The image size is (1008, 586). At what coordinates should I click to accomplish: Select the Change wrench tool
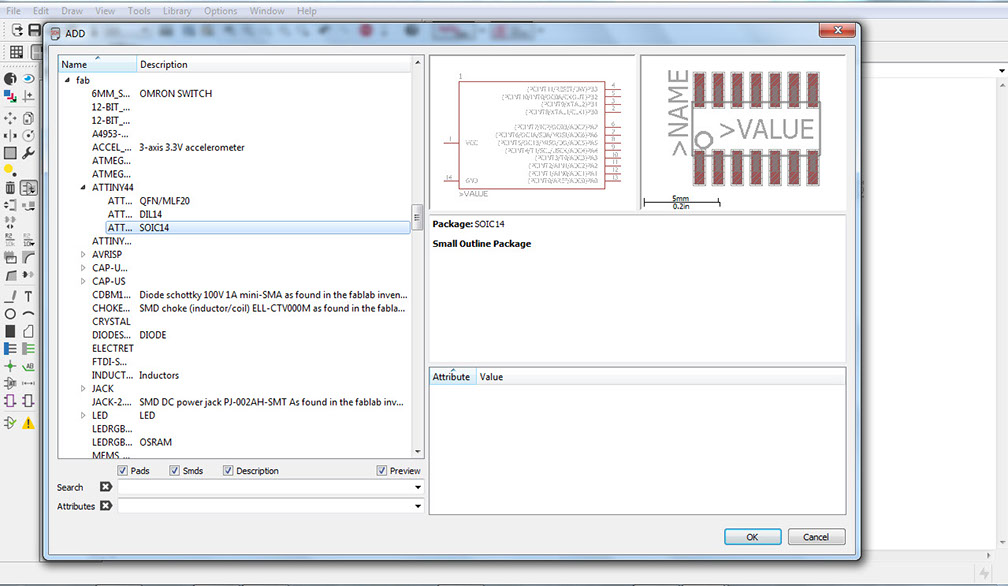28,153
